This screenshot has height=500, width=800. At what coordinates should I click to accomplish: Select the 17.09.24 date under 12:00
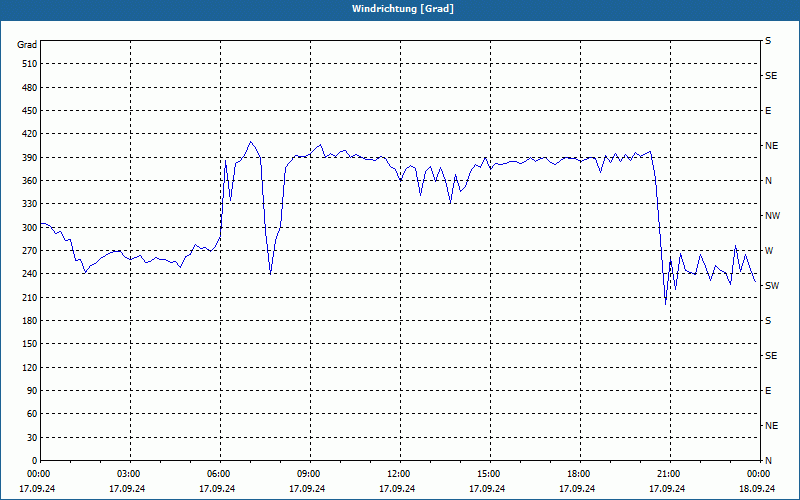coord(397,488)
